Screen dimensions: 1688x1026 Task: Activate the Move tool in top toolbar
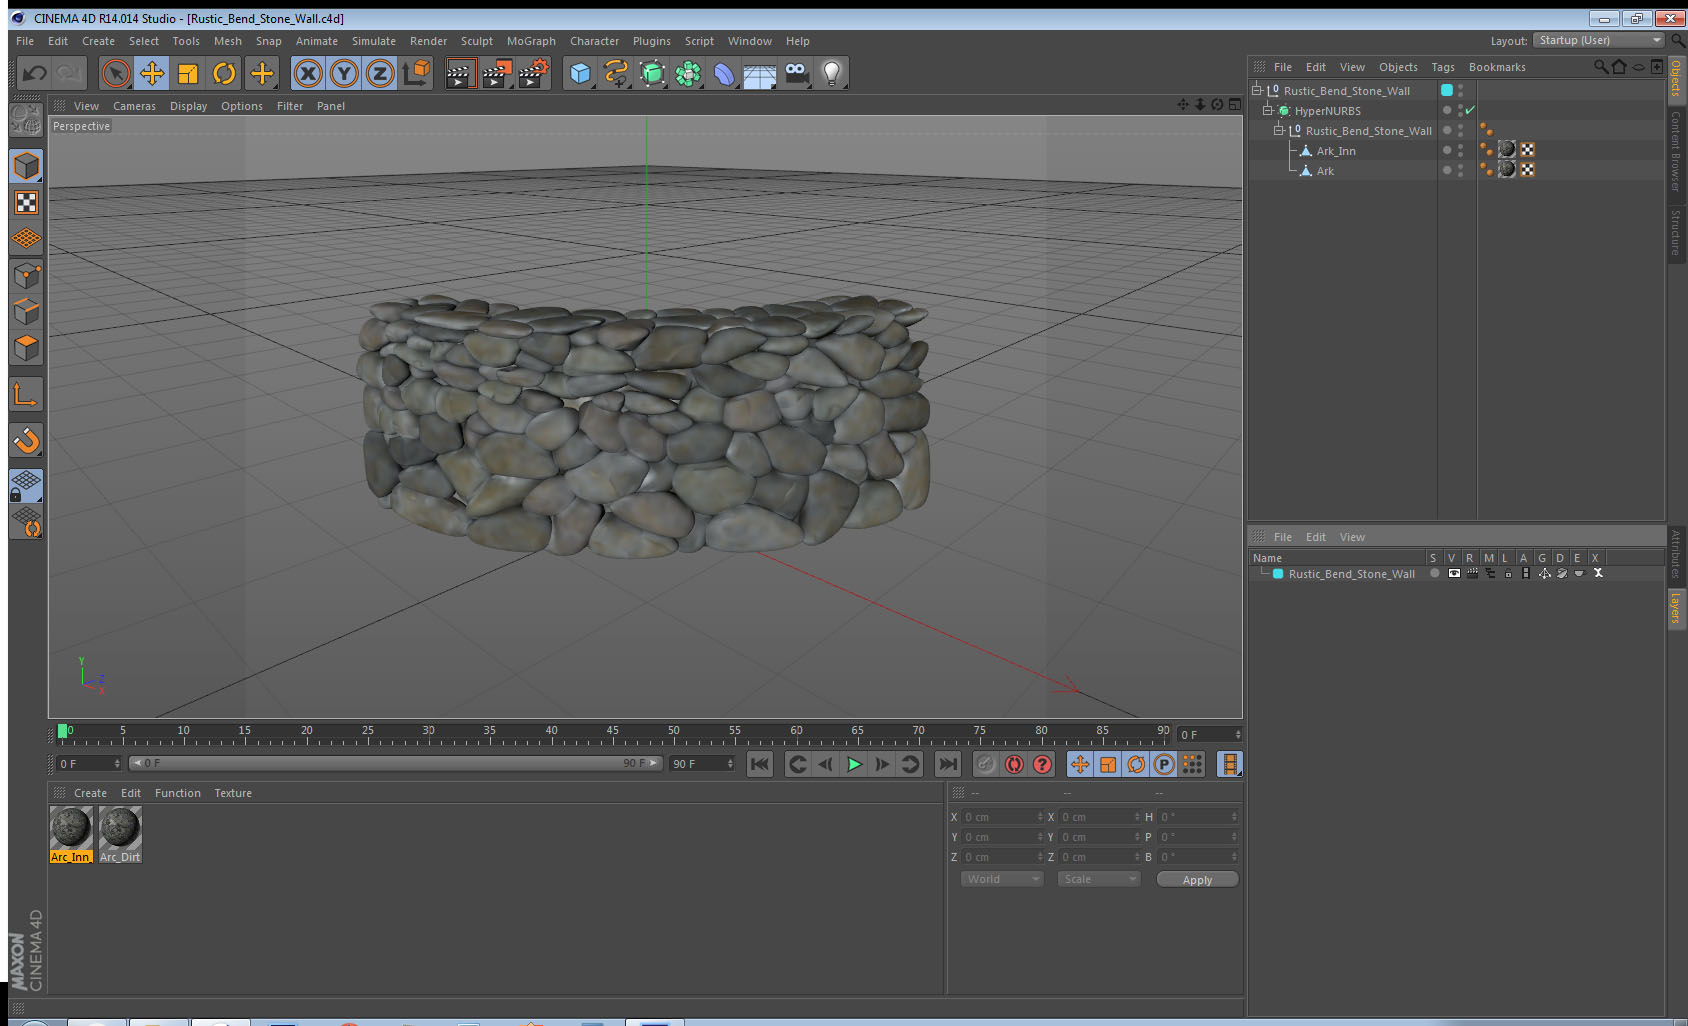pos(152,73)
